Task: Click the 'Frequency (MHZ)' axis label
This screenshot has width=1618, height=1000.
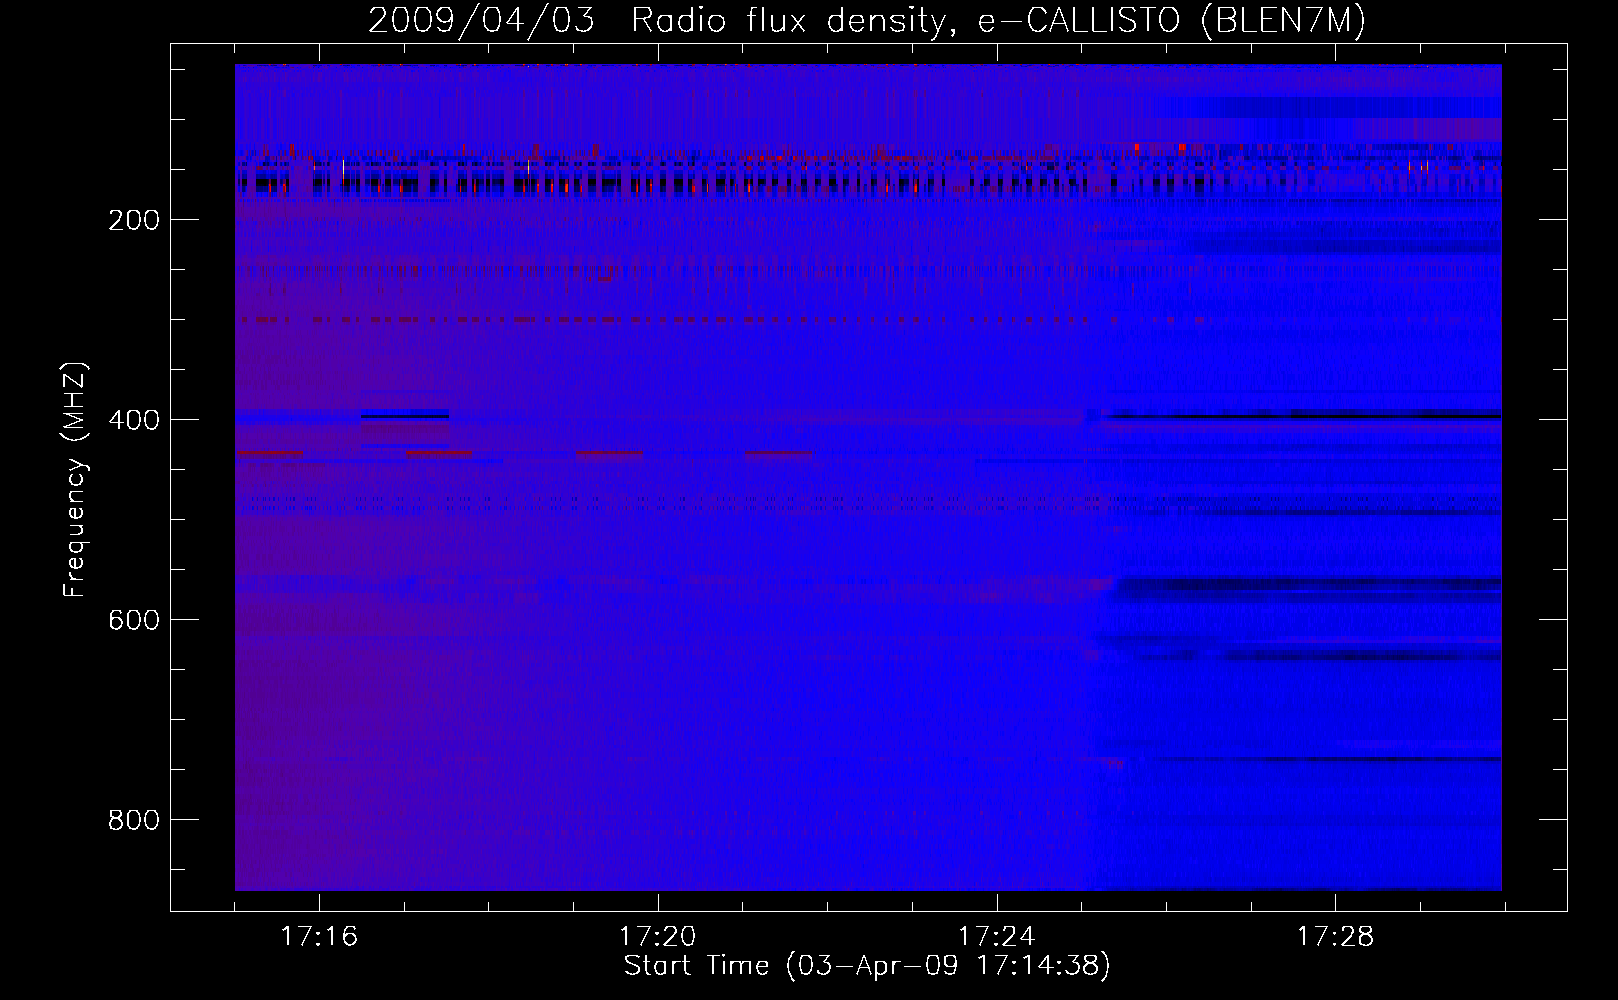Action: [75, 479]
